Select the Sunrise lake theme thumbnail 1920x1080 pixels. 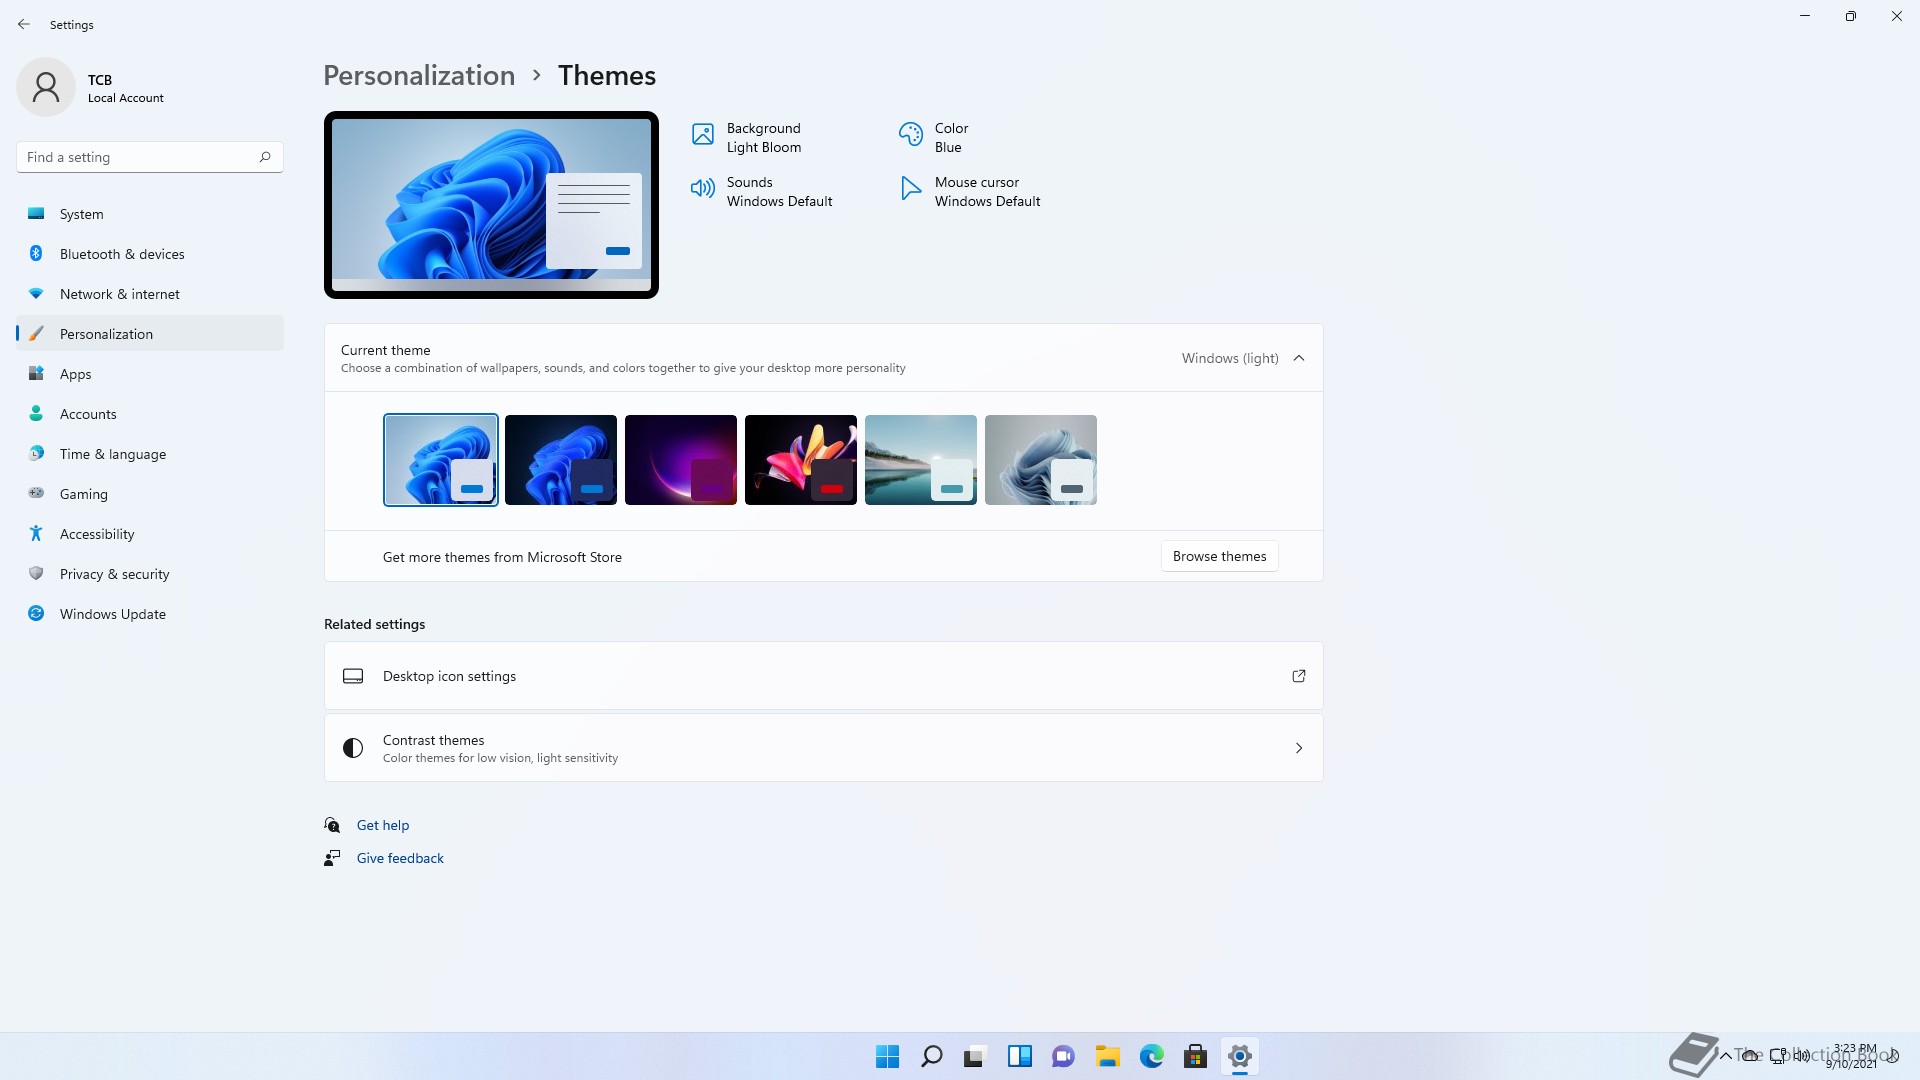coord(921,460)
